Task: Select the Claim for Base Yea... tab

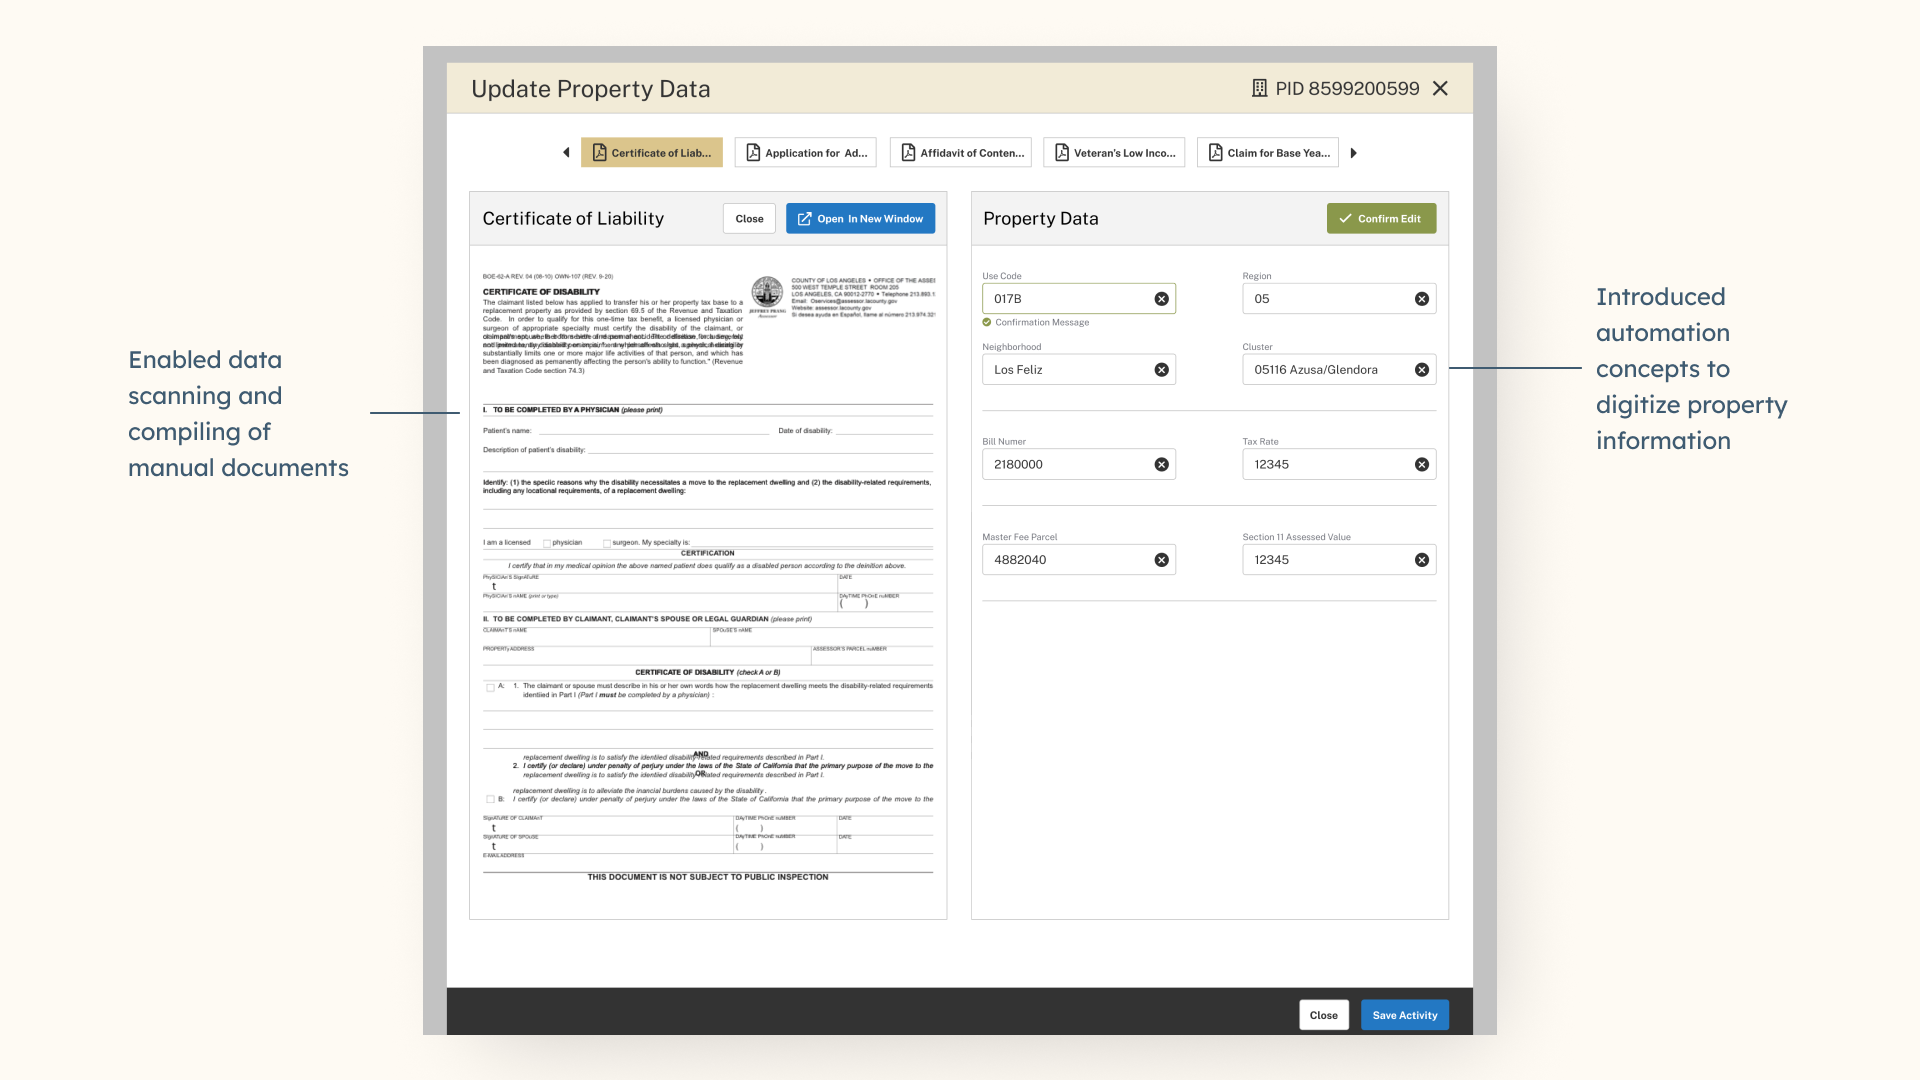Action: click(1268, 153)
